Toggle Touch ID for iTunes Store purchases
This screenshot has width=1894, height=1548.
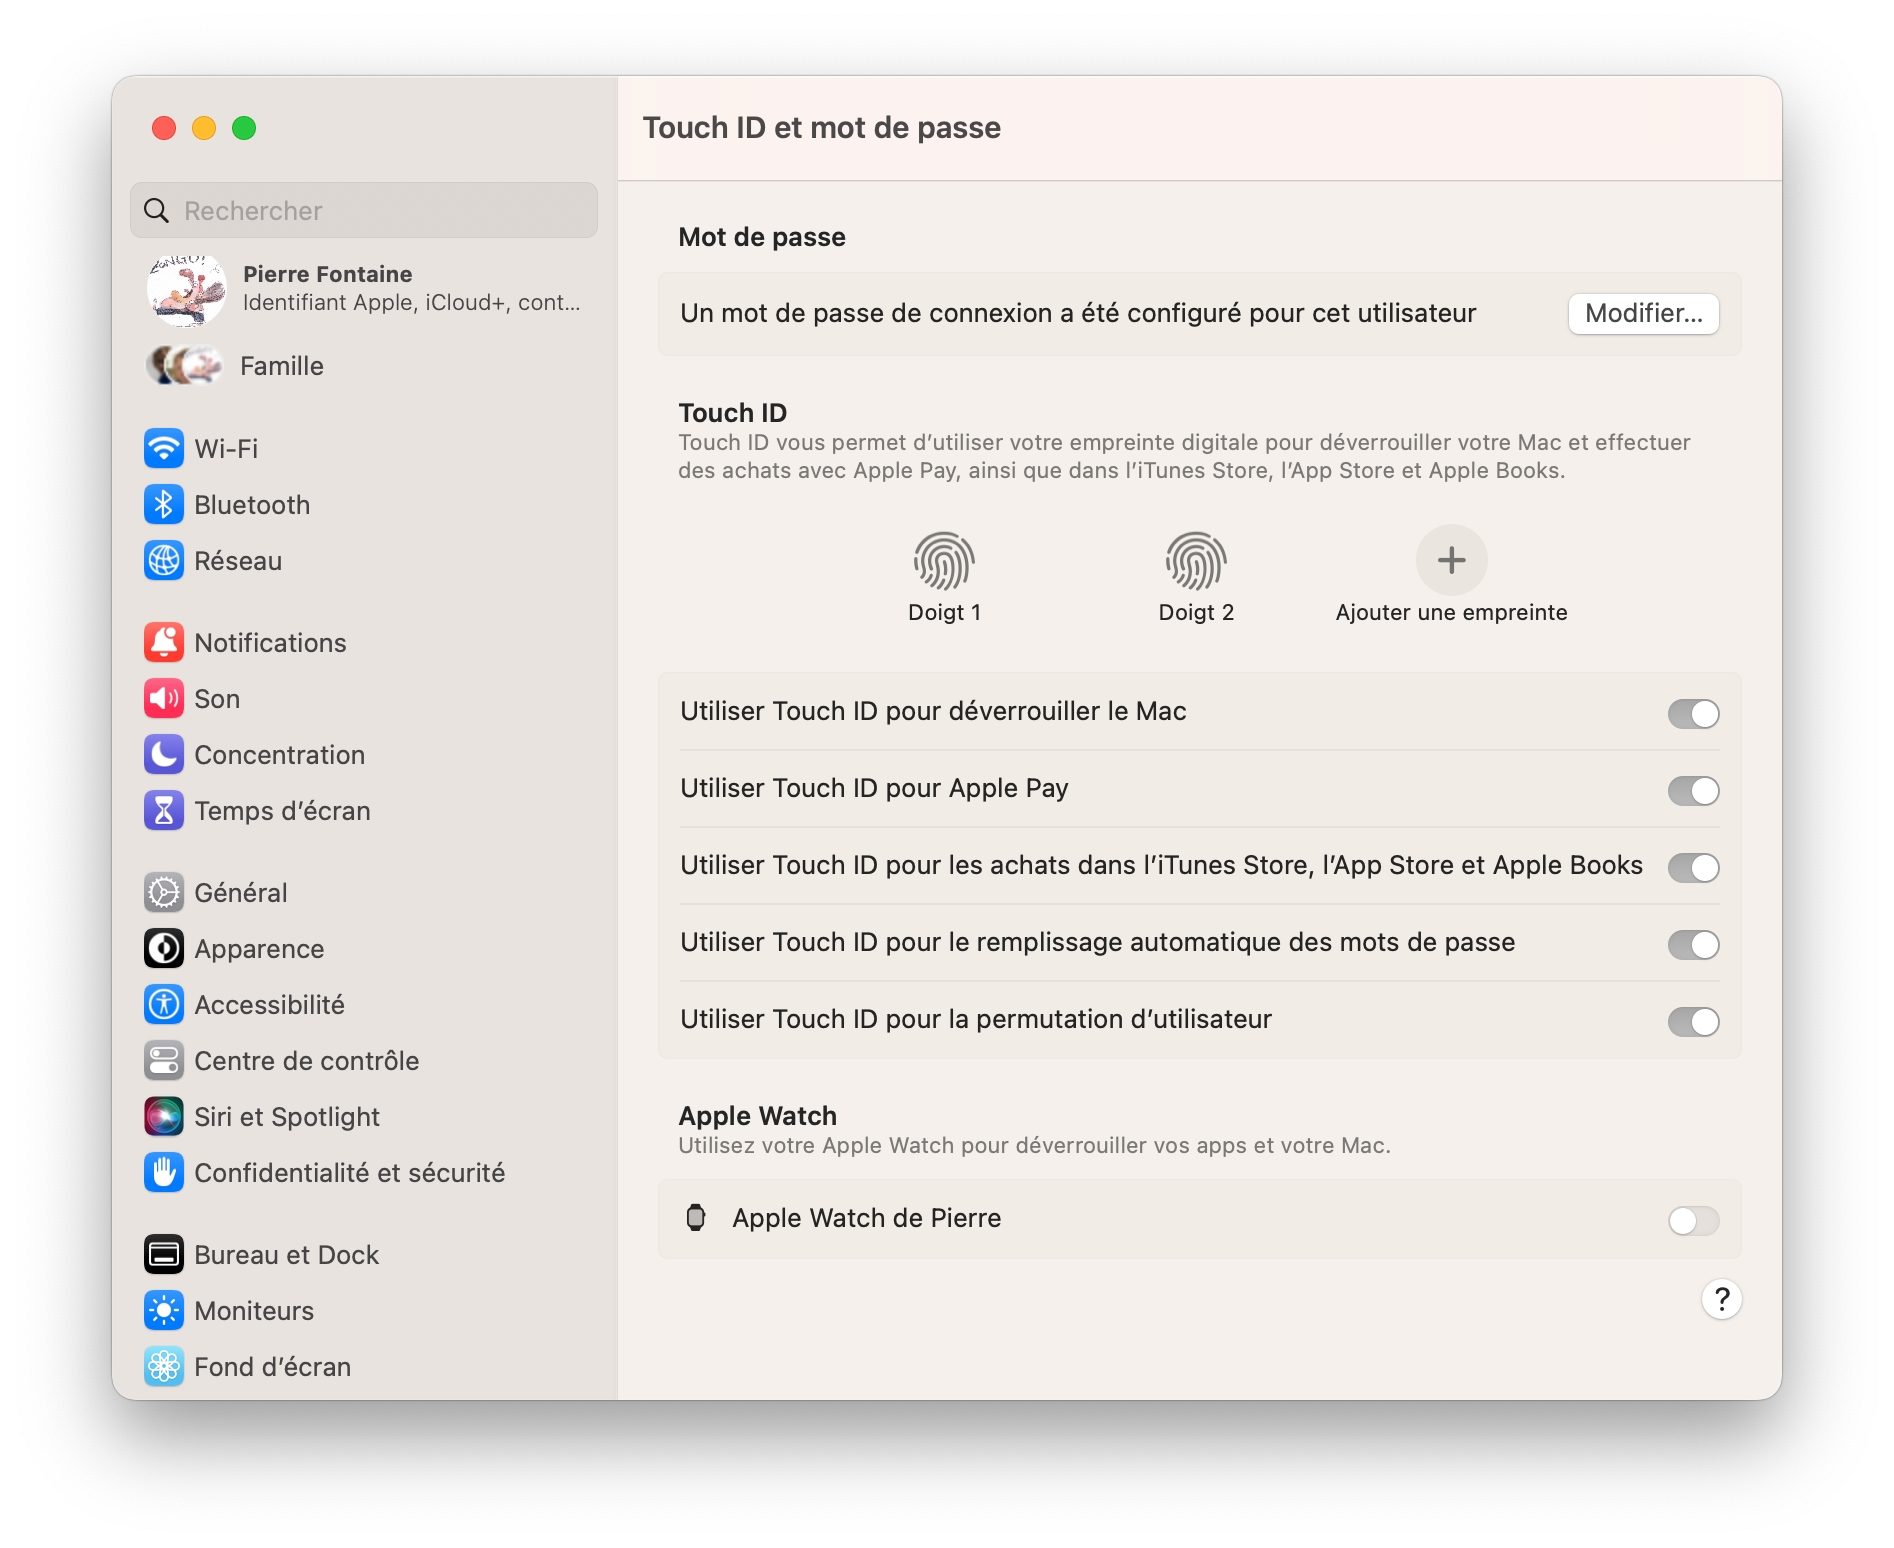1693,867
